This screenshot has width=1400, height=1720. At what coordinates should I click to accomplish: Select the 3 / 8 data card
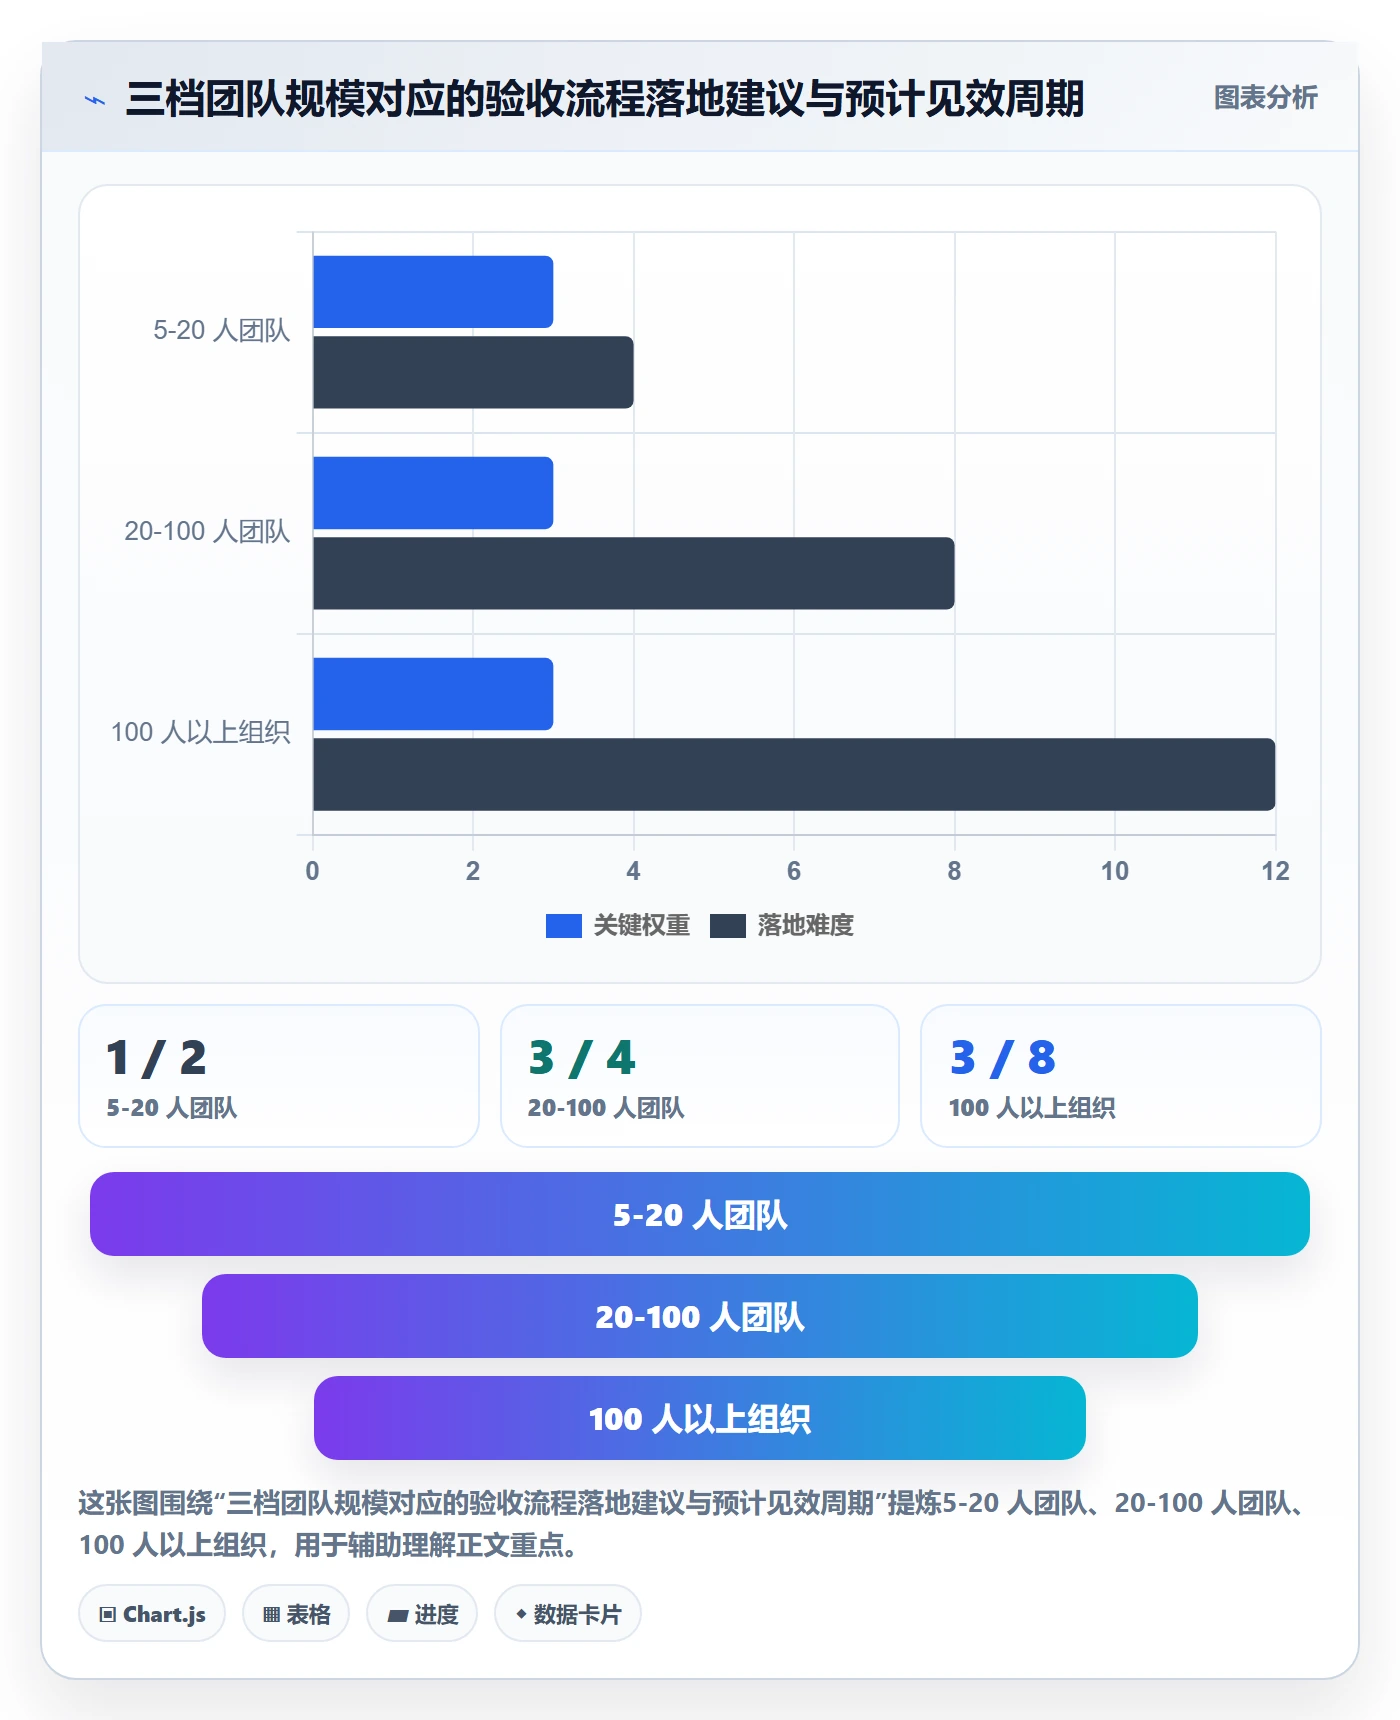point(1121,1076)
